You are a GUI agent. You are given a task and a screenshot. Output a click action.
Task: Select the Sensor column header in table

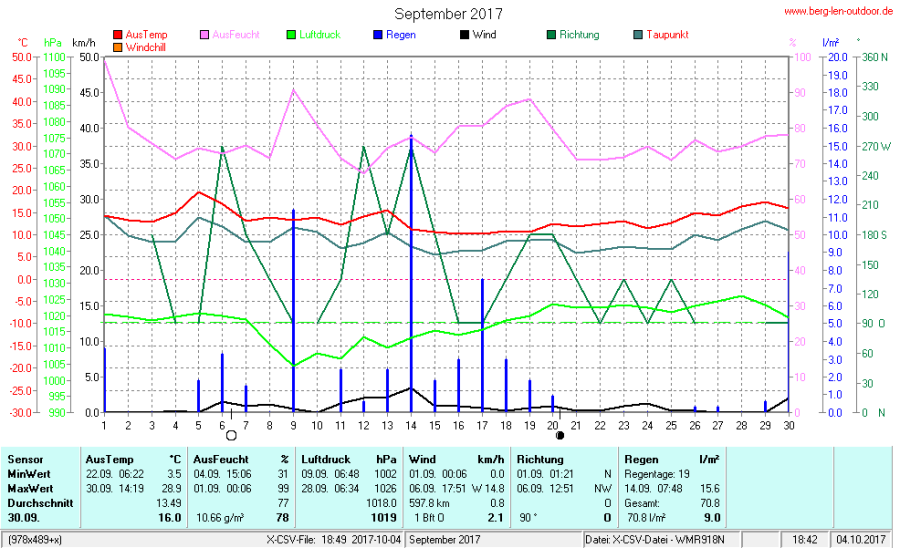[24, 459]
